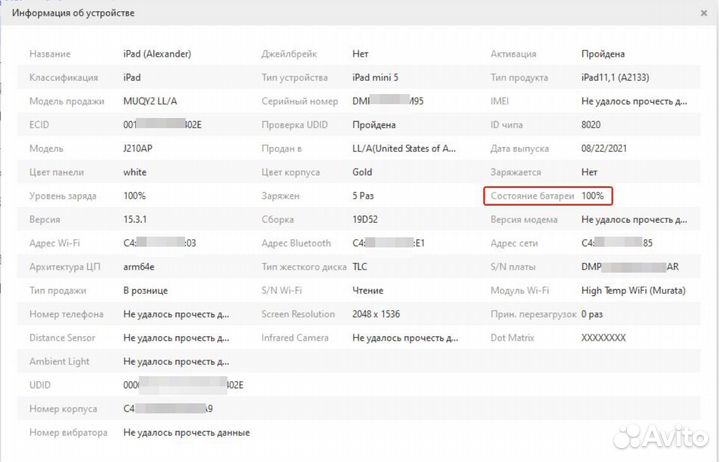Select the reboot count value '0 раз'
Screen dimensions: 720x462
point(592,314)
